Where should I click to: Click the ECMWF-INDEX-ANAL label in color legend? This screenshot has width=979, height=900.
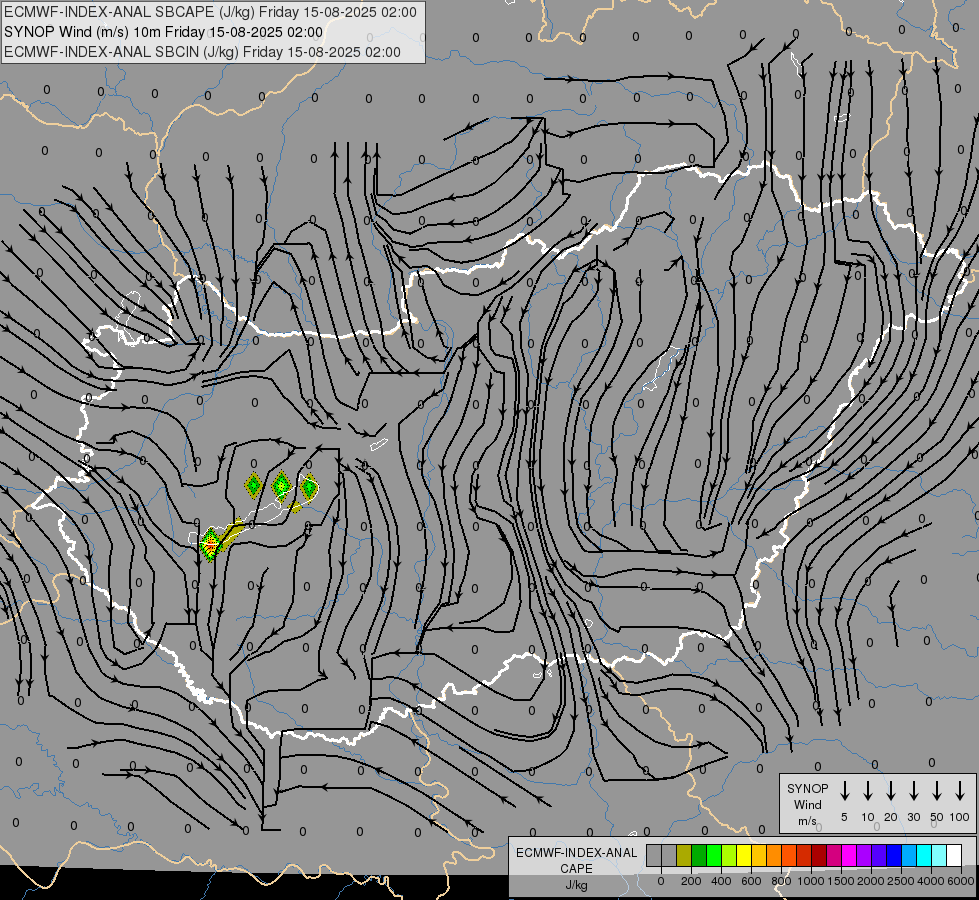pyautogui.click(x=576, y=853)
